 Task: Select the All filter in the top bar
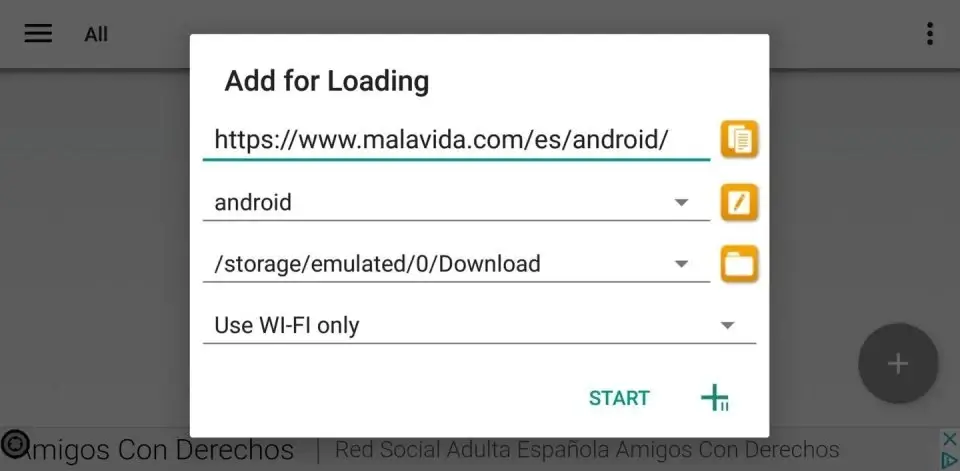(96, 34)
